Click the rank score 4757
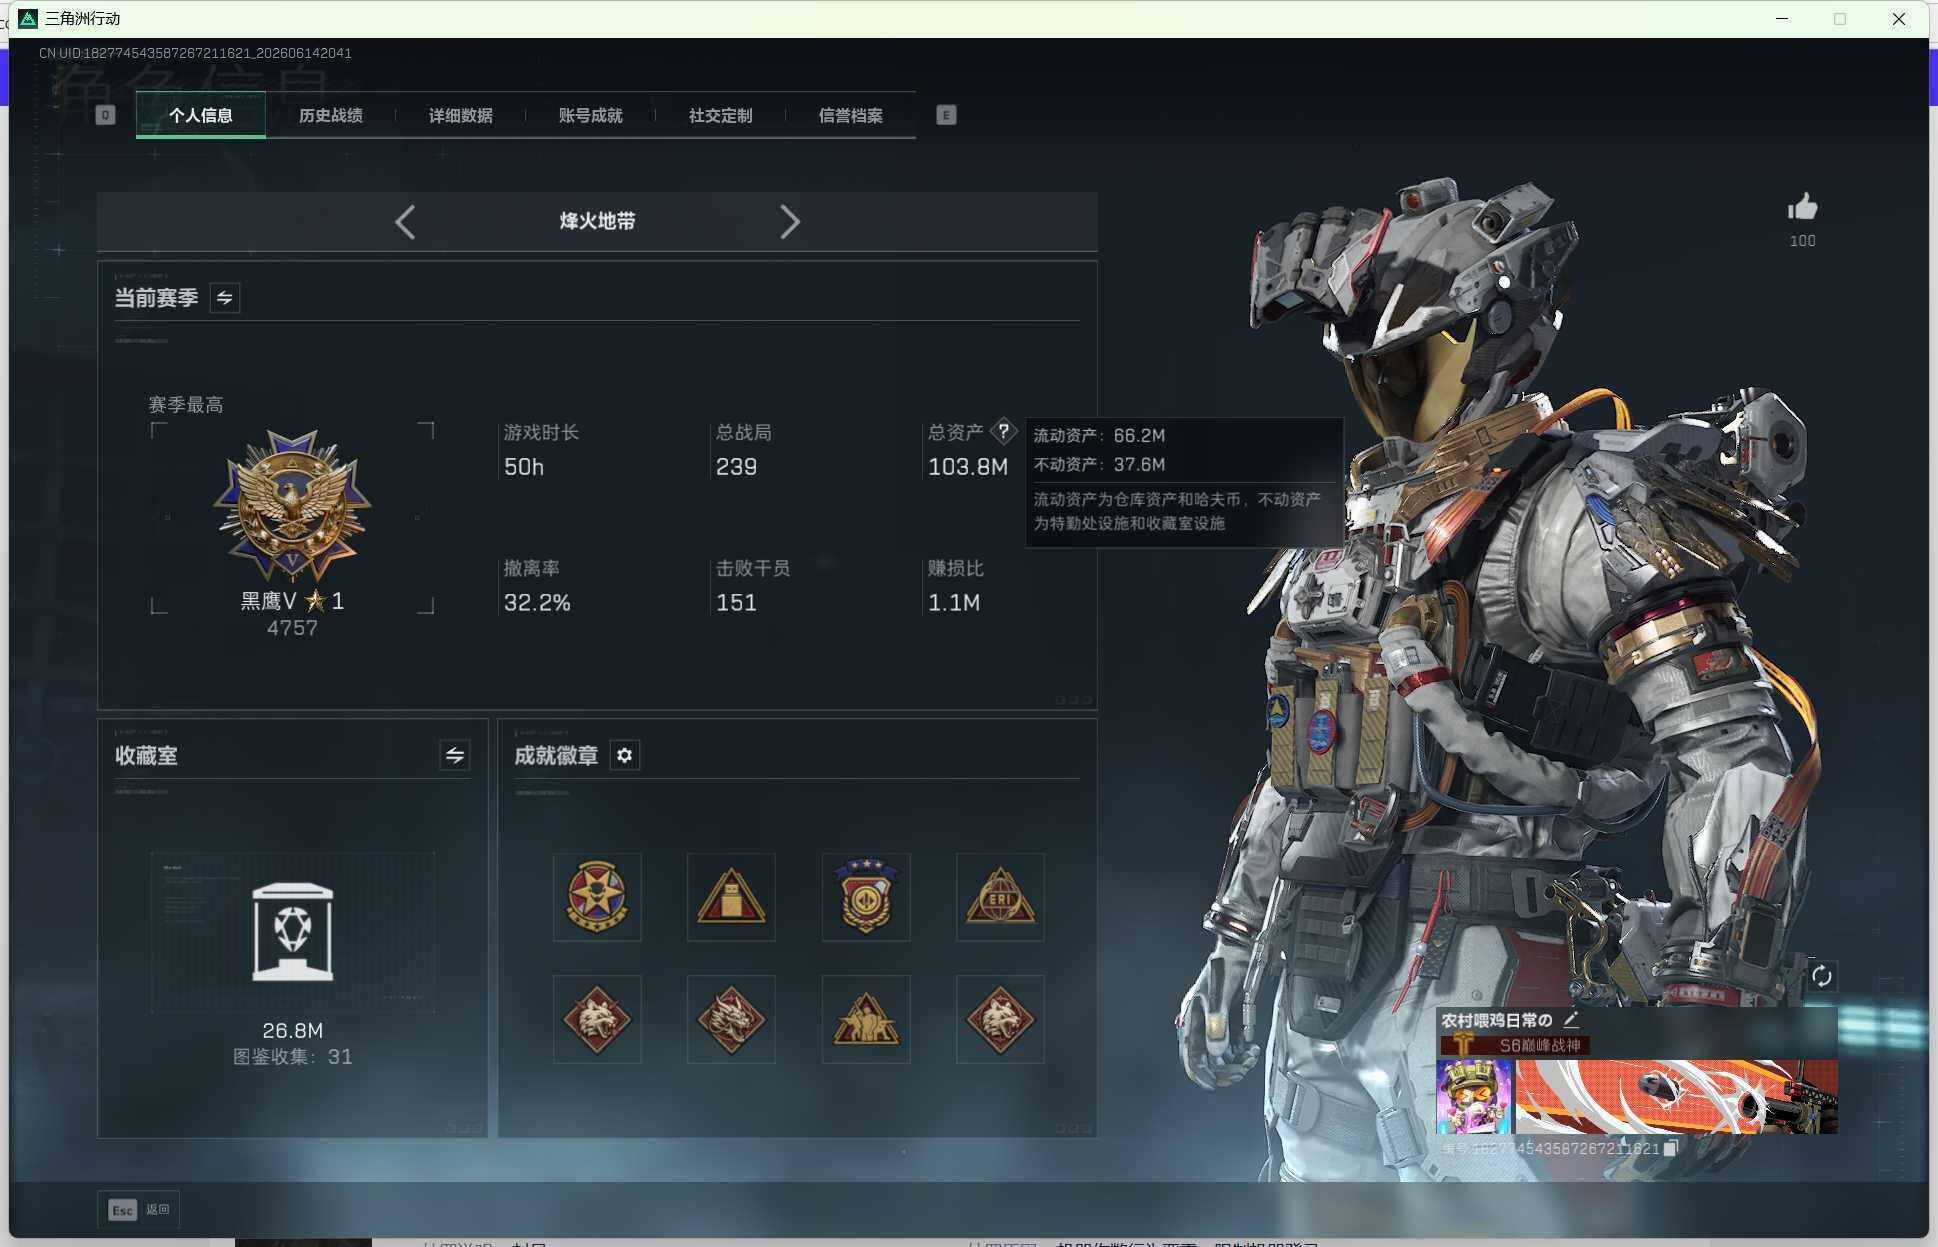Screen dimensions: 1938x1247 pos(292,628)
